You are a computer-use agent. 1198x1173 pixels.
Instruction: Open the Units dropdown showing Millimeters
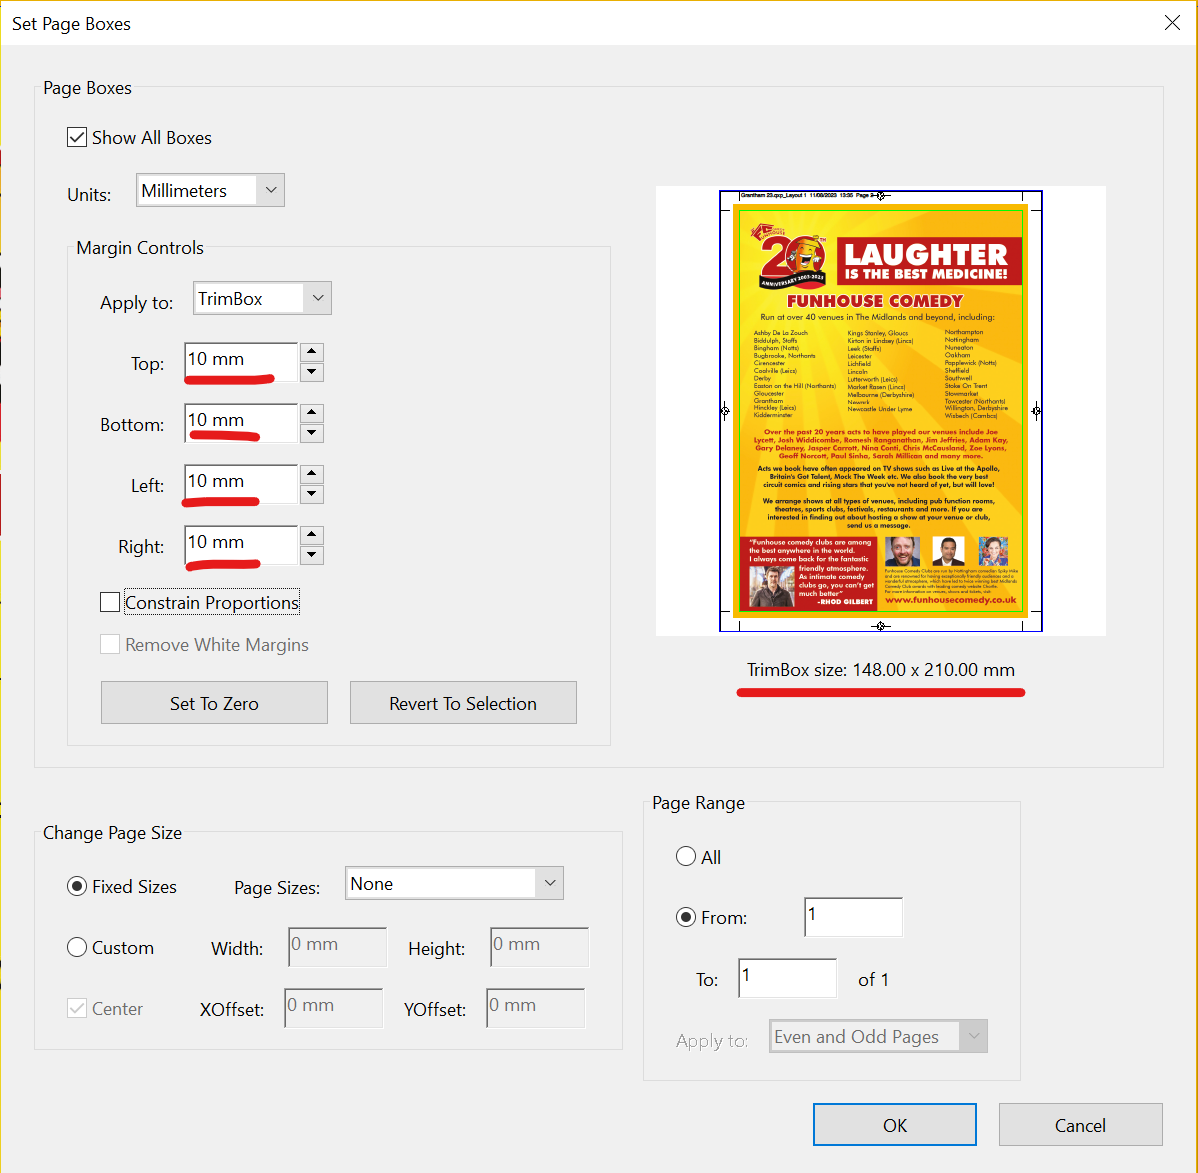pos(210,190)
